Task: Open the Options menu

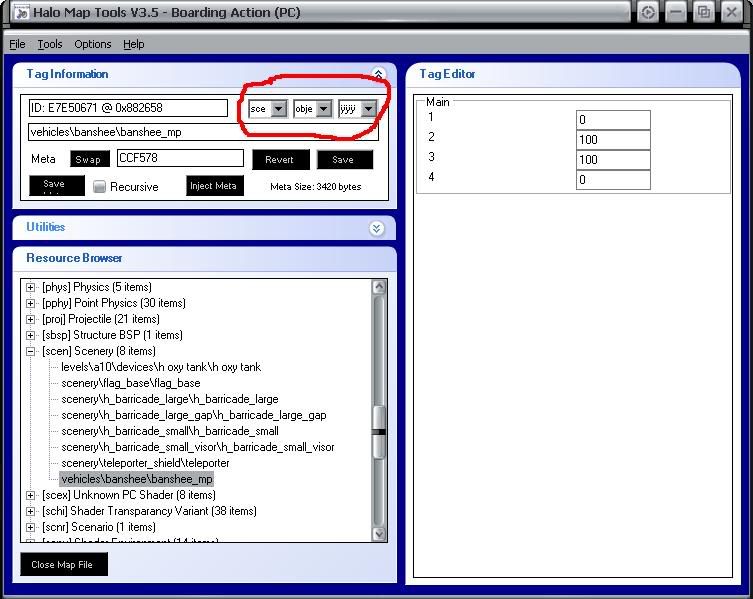Action: pyautogui.click(x=93, y=44)
